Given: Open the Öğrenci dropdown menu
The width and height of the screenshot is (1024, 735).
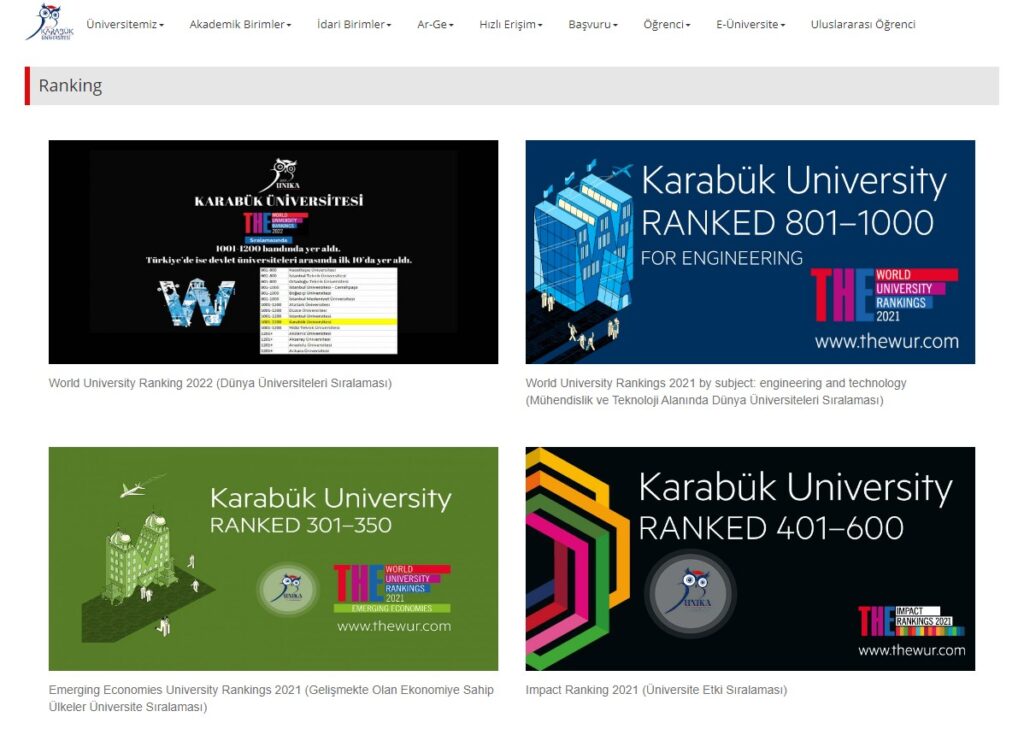Looking at the screenshot, I should click(667, 24).
